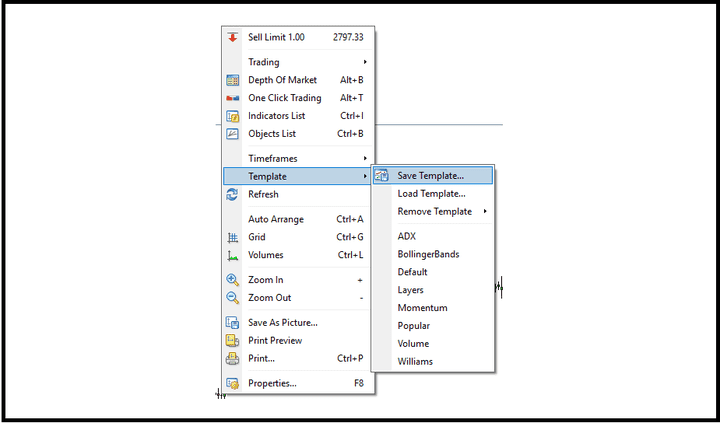
Task: Click the Depth Of Market icon
Action: (x=232, y=80)
